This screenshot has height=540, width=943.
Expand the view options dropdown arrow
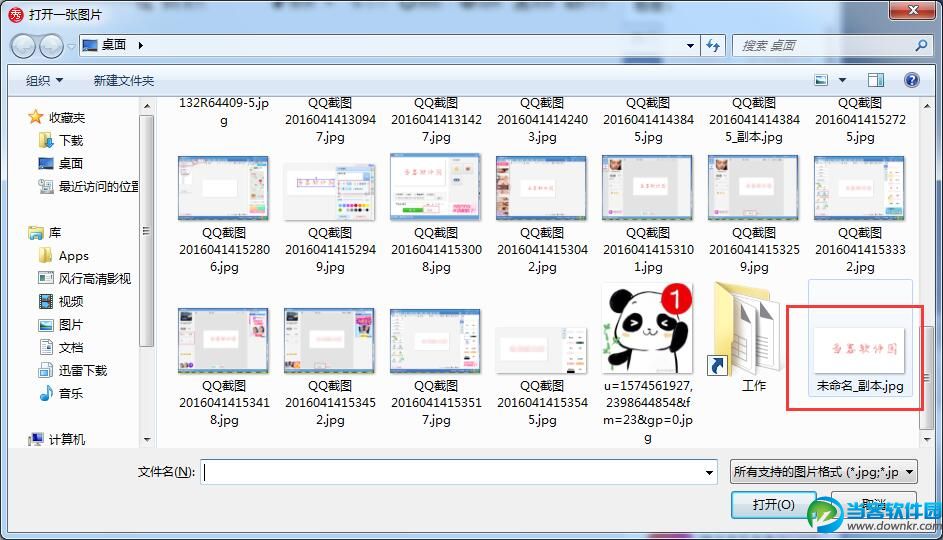[x=843, y=80]
